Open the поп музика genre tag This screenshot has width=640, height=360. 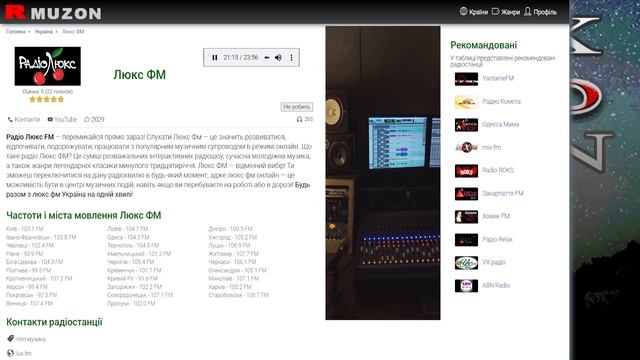31,339
